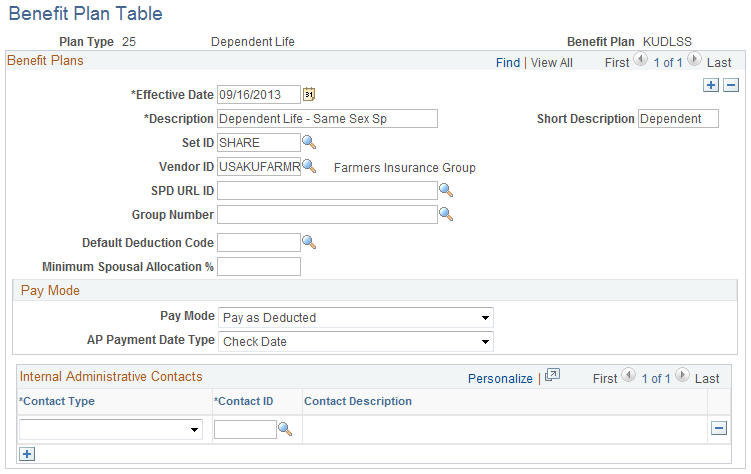Select the Farmers Insurance Group text
The image size is (751, 474).
click(x=405, y=168)
